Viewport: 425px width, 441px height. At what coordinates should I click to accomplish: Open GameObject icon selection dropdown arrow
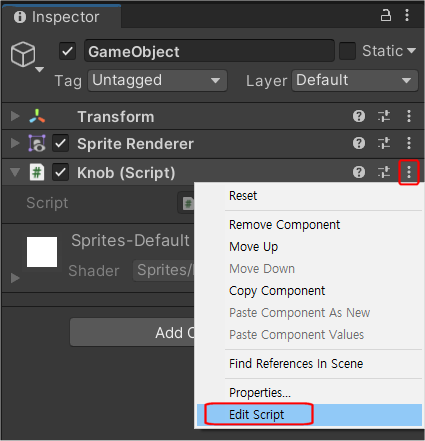(x=40, y=70)
